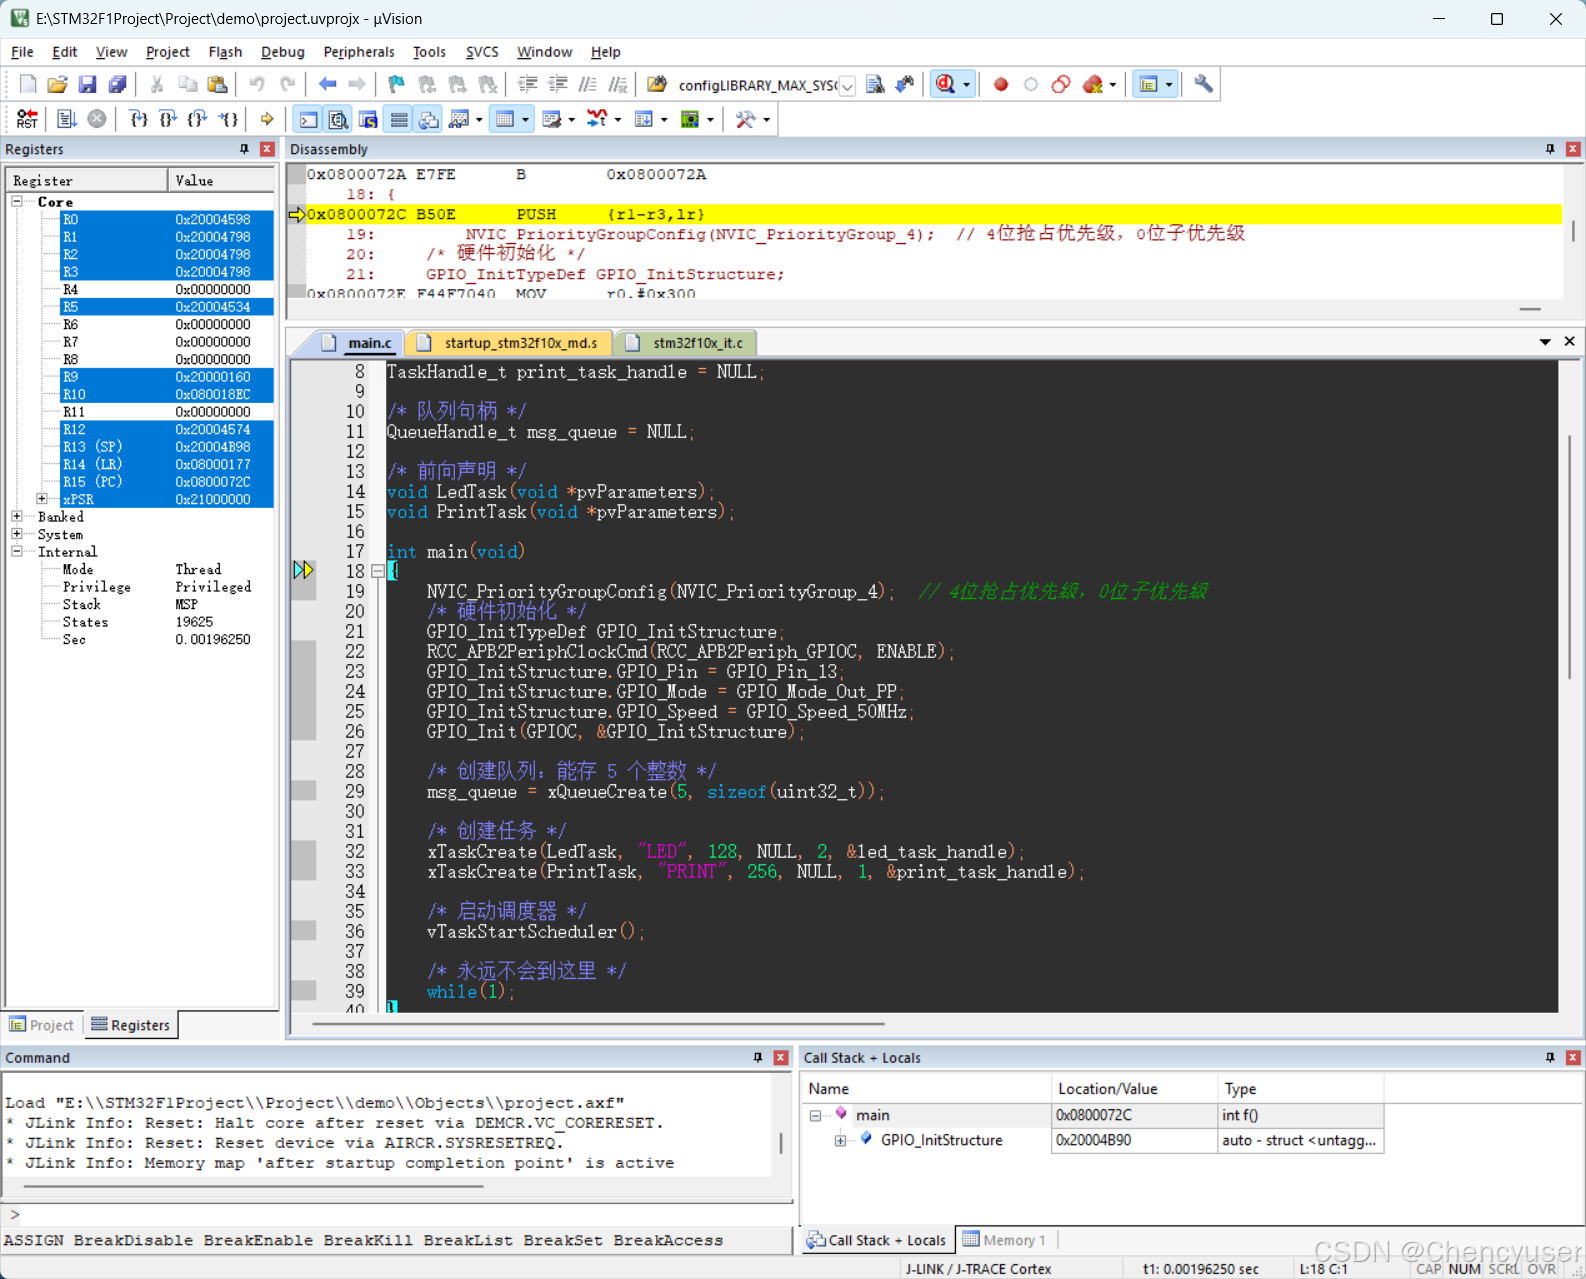1586x1279 pixels.
Task: Click the Paste clipboard icon
Action: 217,85
